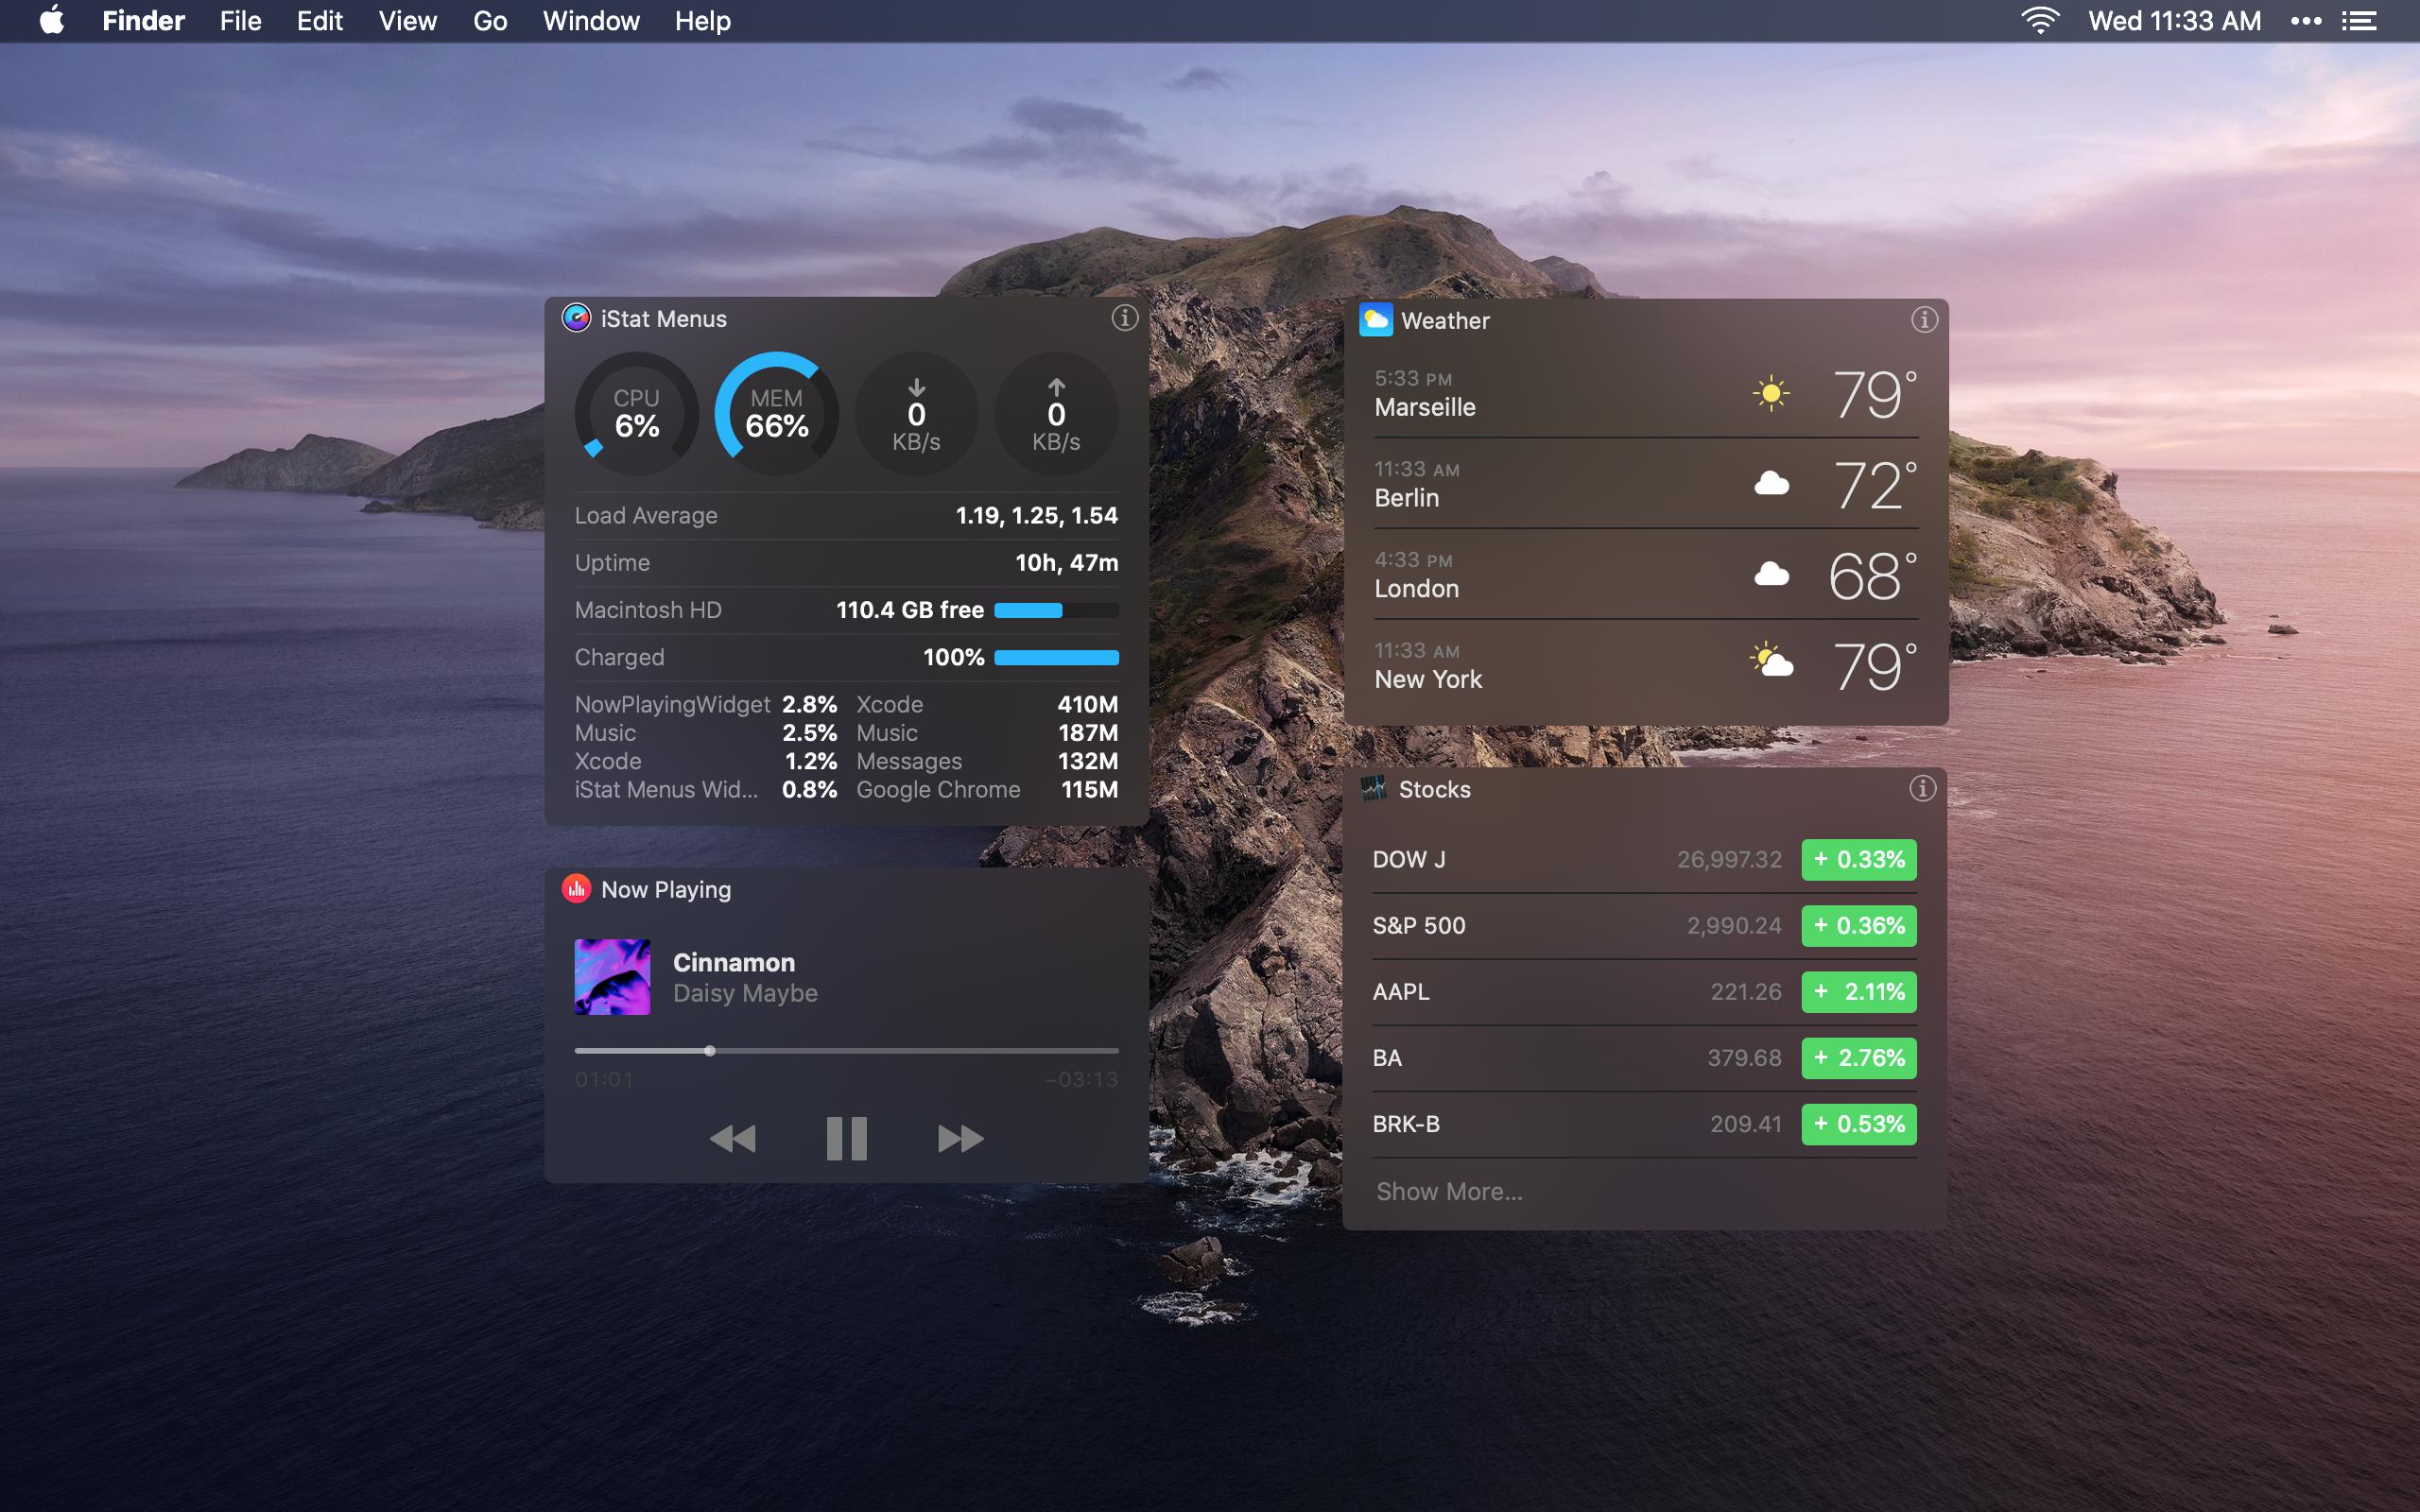Select the Berlin weather row
The image size is (2420, 1512).
pos(1646,484)
